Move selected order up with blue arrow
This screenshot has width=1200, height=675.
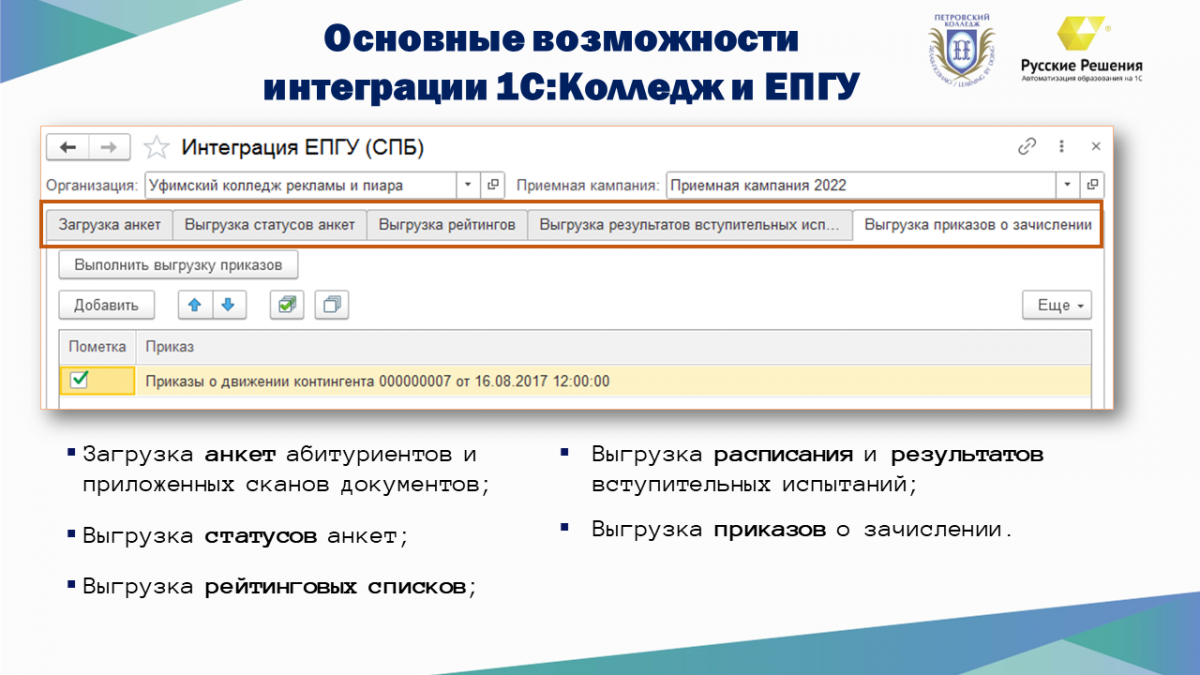pyautogui.click(x=195, y=305)
